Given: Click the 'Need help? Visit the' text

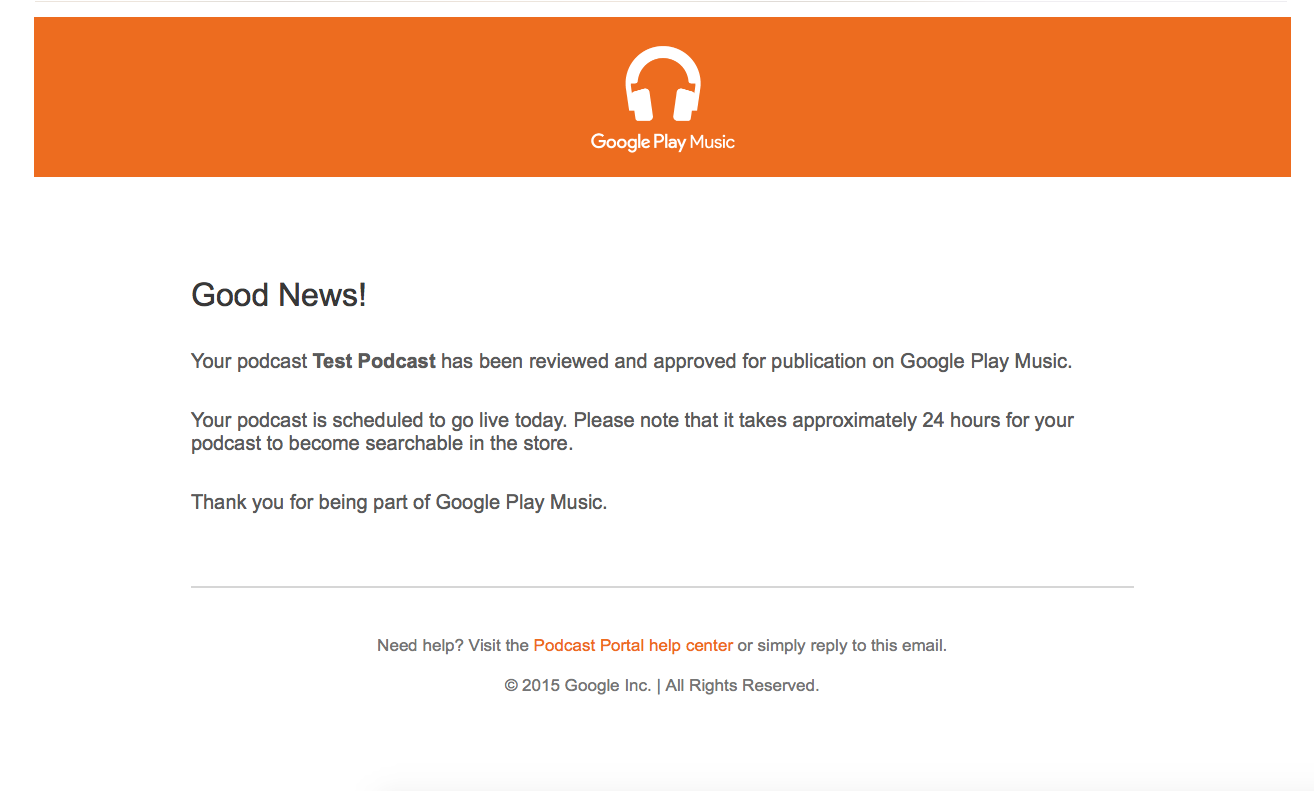Looking at the screenshot, I should pos(453,646).
